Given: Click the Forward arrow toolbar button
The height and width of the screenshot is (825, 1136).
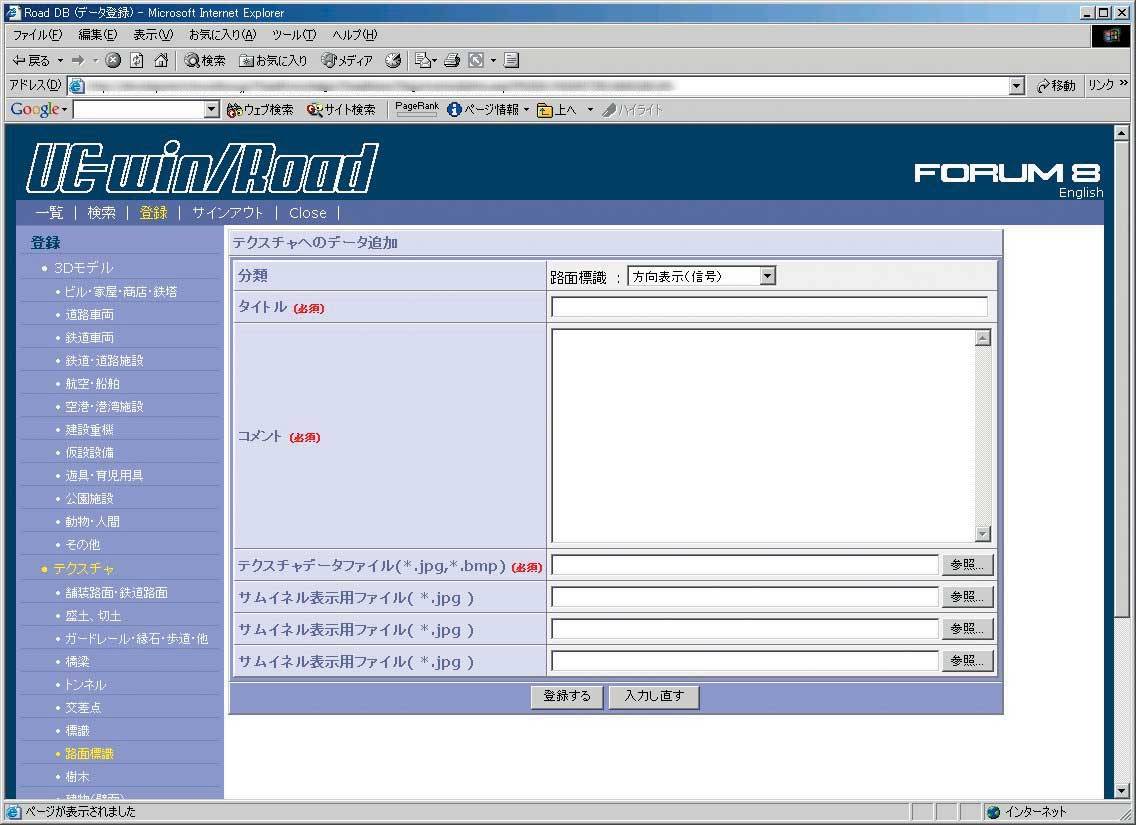Looking at the screenshot, I should [78, 60].
